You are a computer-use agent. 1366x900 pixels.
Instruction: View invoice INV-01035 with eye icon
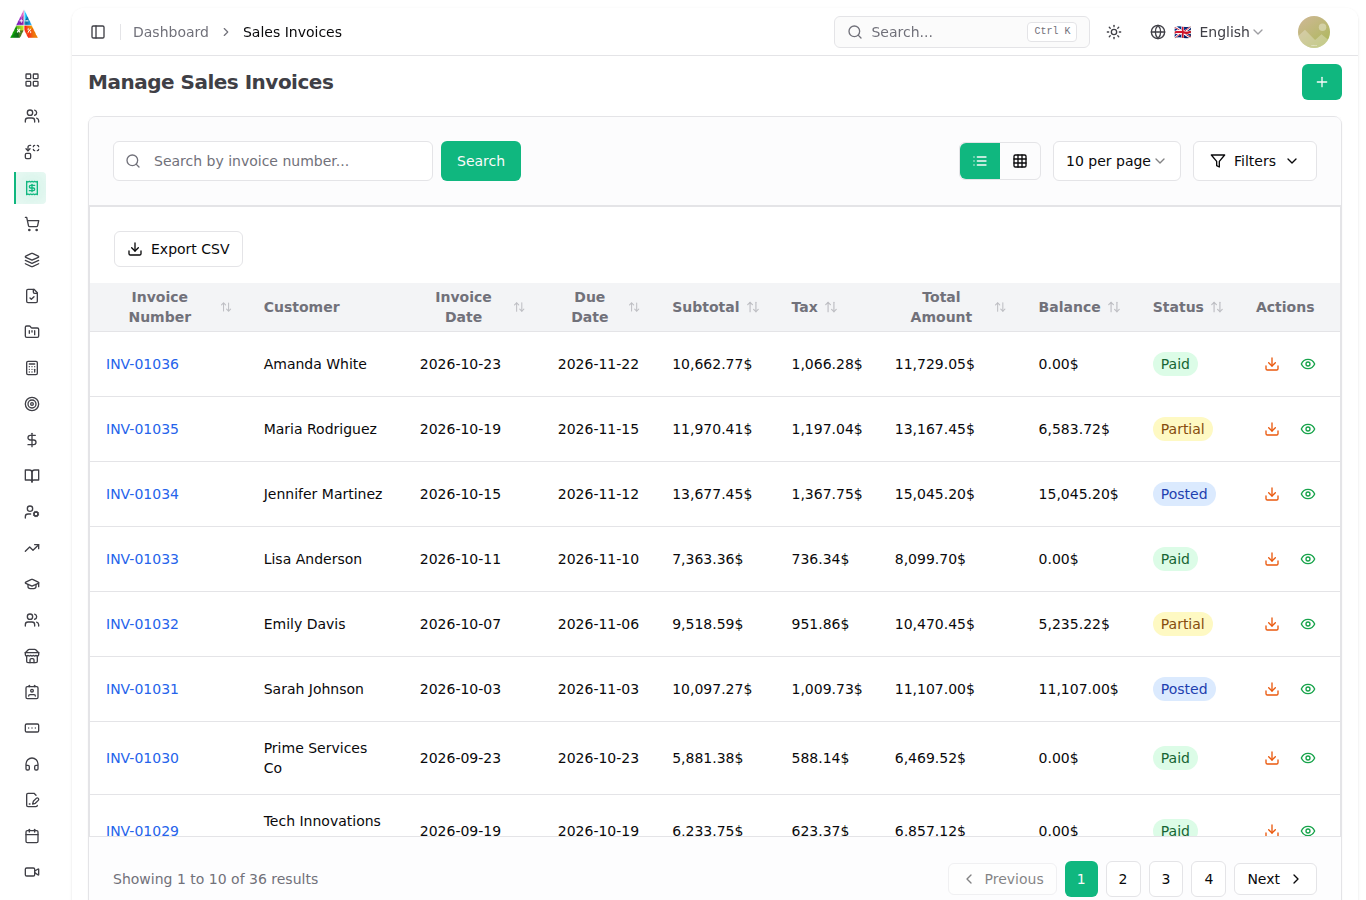[1308, 429]
